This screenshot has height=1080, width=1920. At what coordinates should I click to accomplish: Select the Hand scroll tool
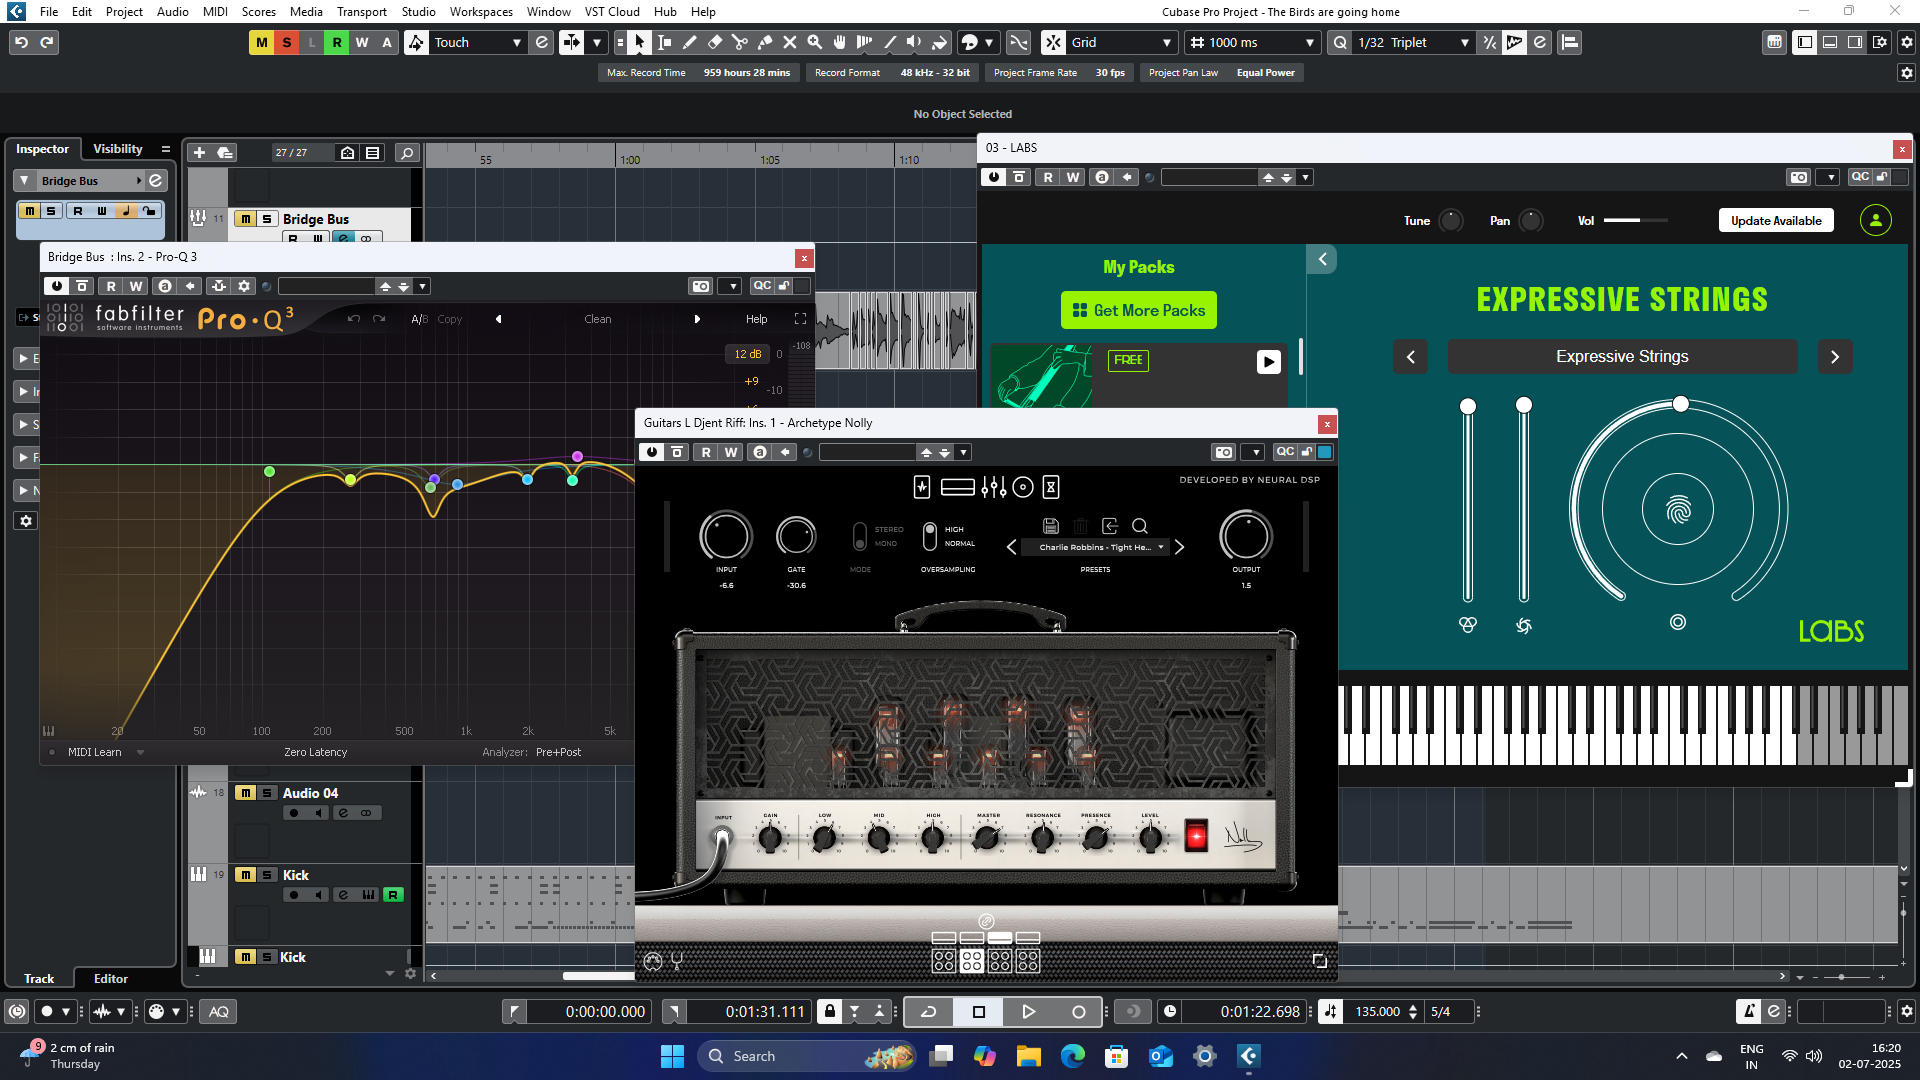[x=840, y=42]
